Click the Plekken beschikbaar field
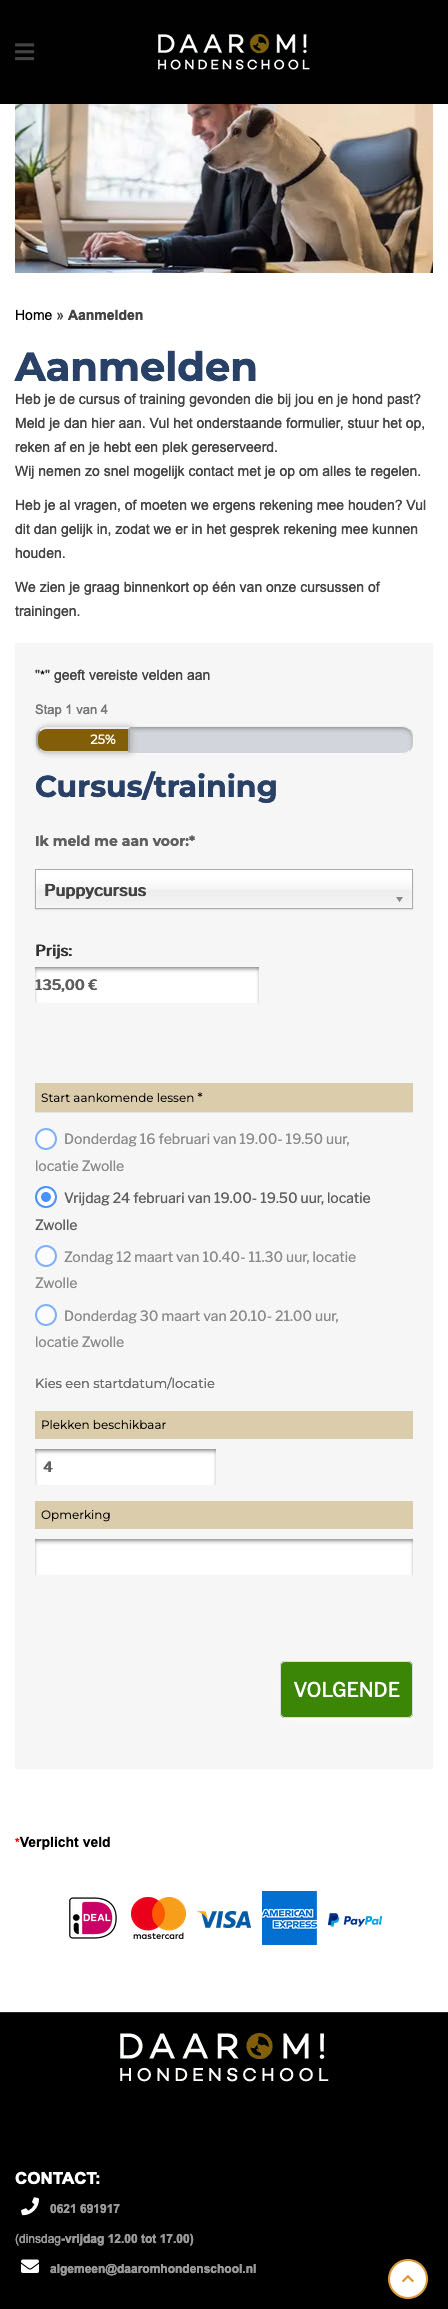Screen dimensions: 448x2309 point(125,1467)
